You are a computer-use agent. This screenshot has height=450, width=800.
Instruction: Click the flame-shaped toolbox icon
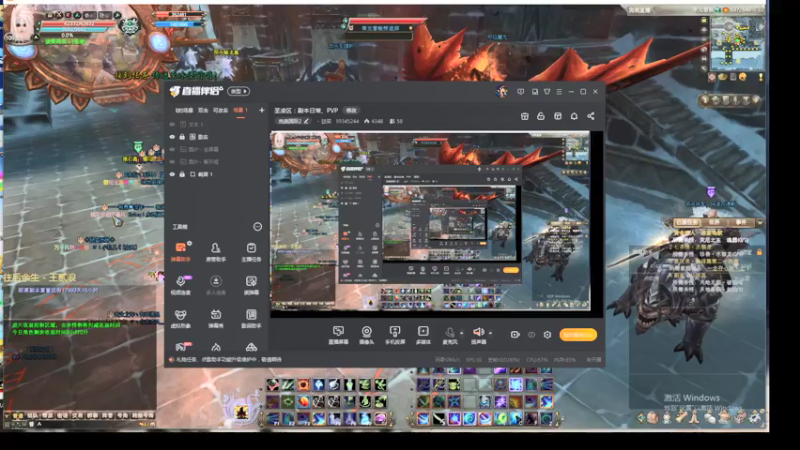pyautogui.click(x=216, y=347)
